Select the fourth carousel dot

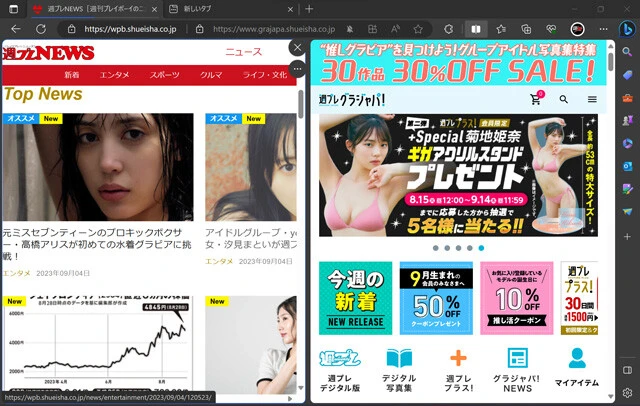point(470,248)
